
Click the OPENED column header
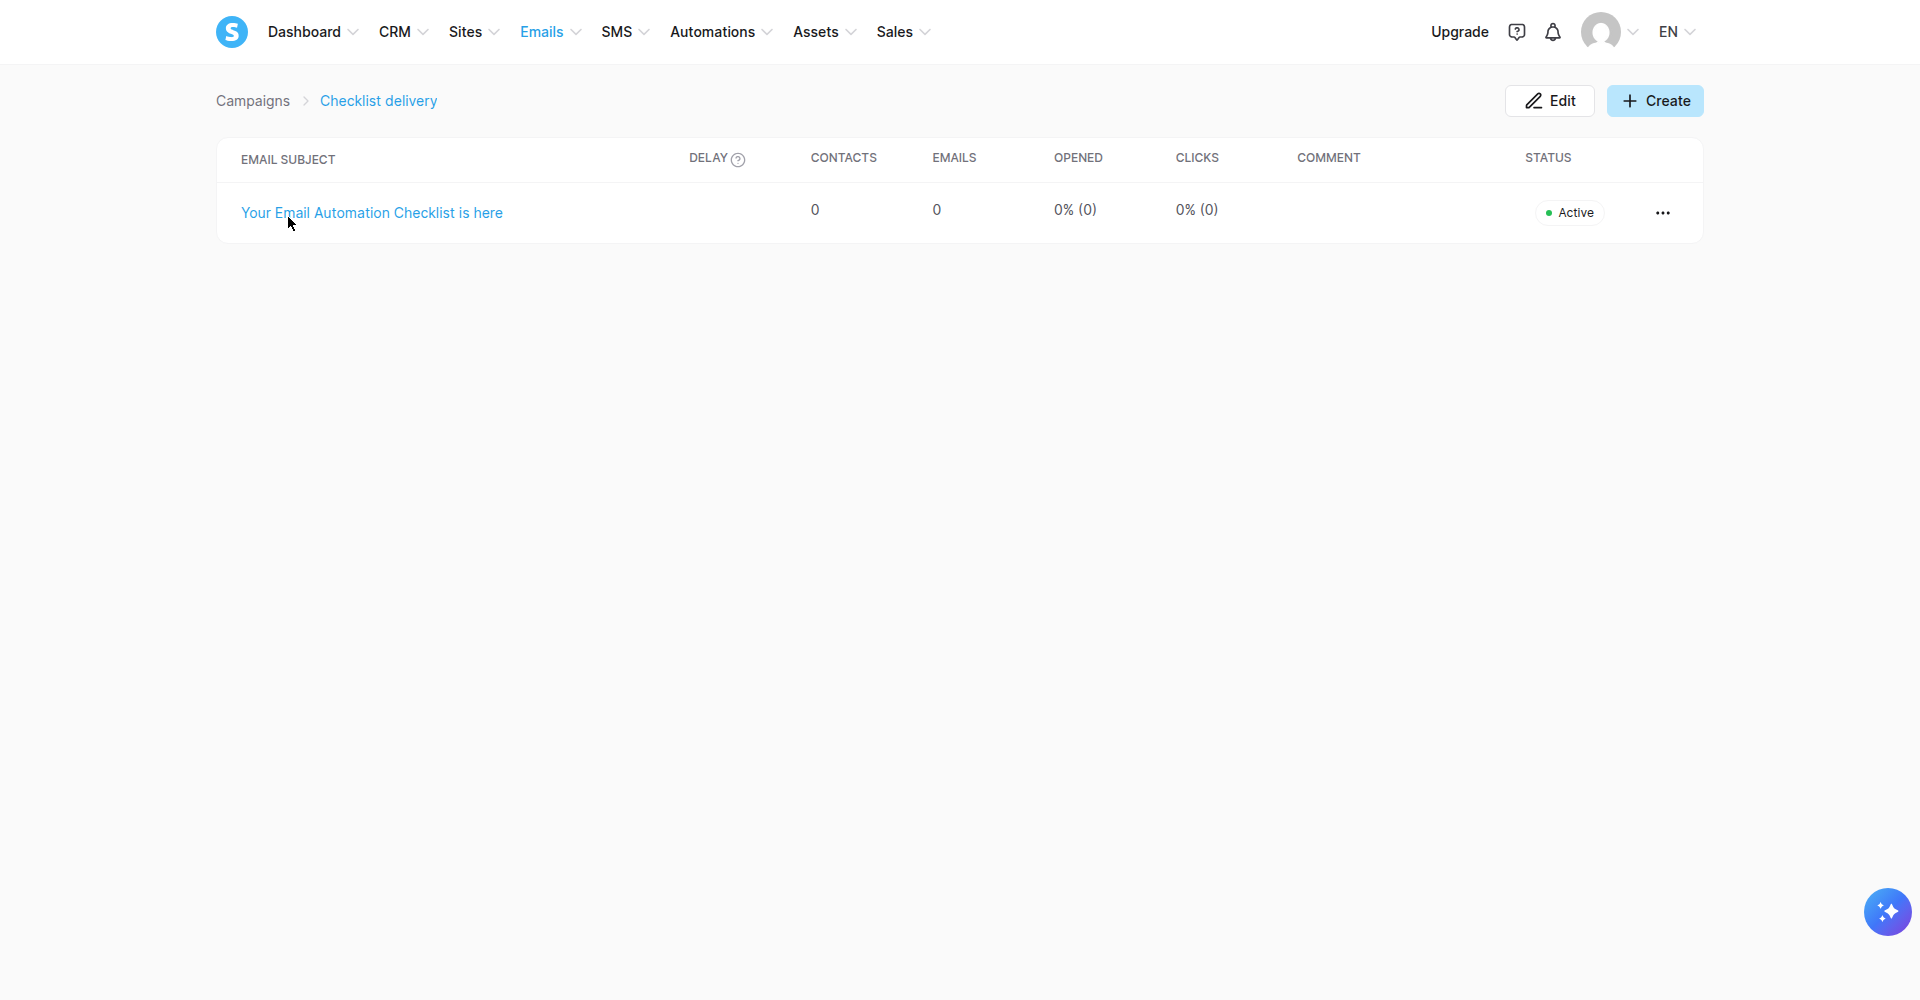tap(1078, 158)
